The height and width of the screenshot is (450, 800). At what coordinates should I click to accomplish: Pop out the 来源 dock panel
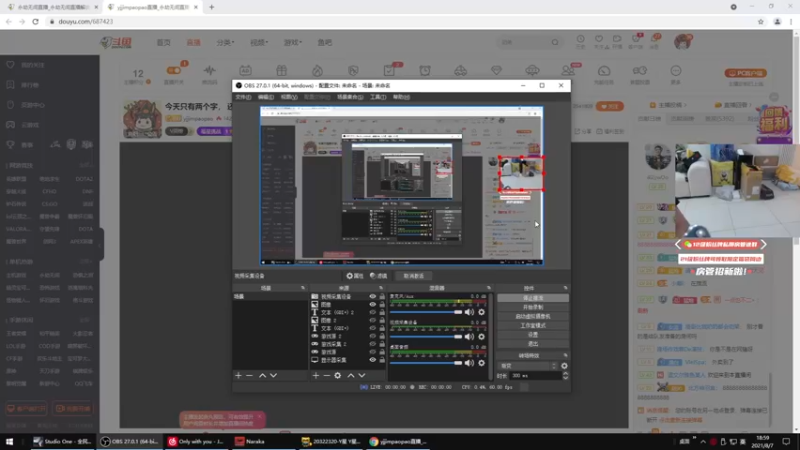pyautogui.click(x=381, y=288)
